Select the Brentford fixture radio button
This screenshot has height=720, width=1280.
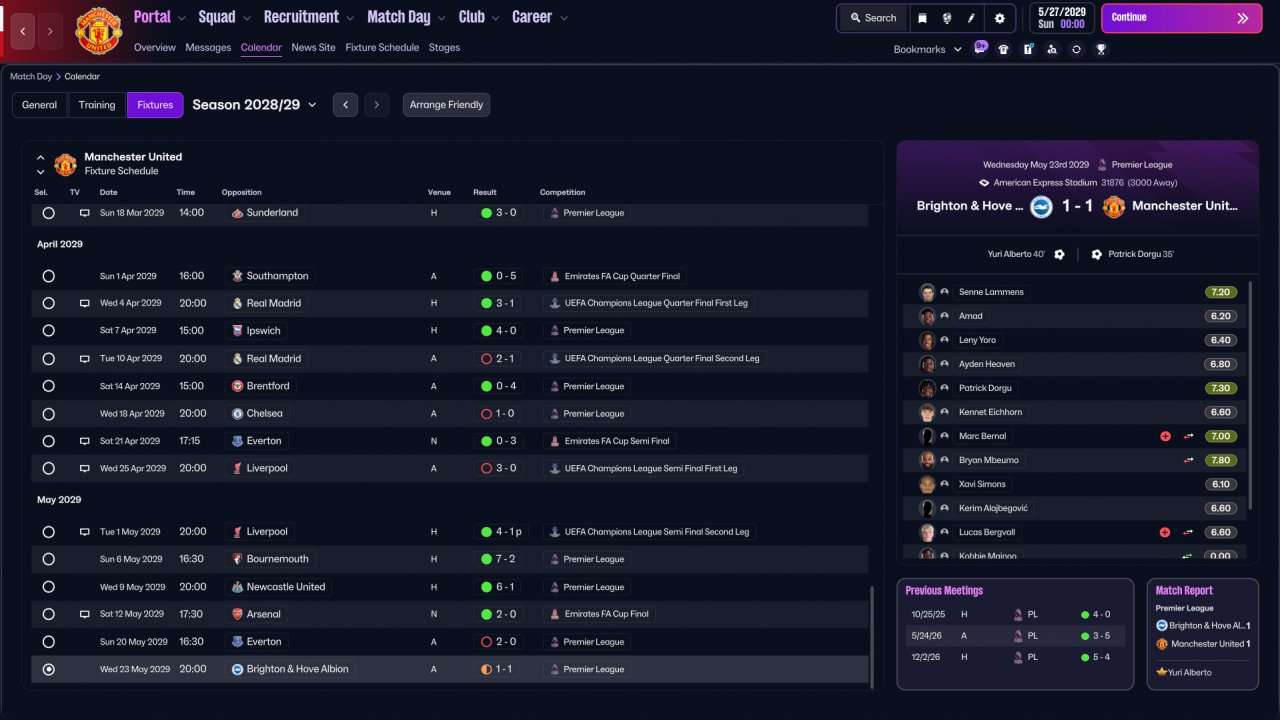(48, 386)
